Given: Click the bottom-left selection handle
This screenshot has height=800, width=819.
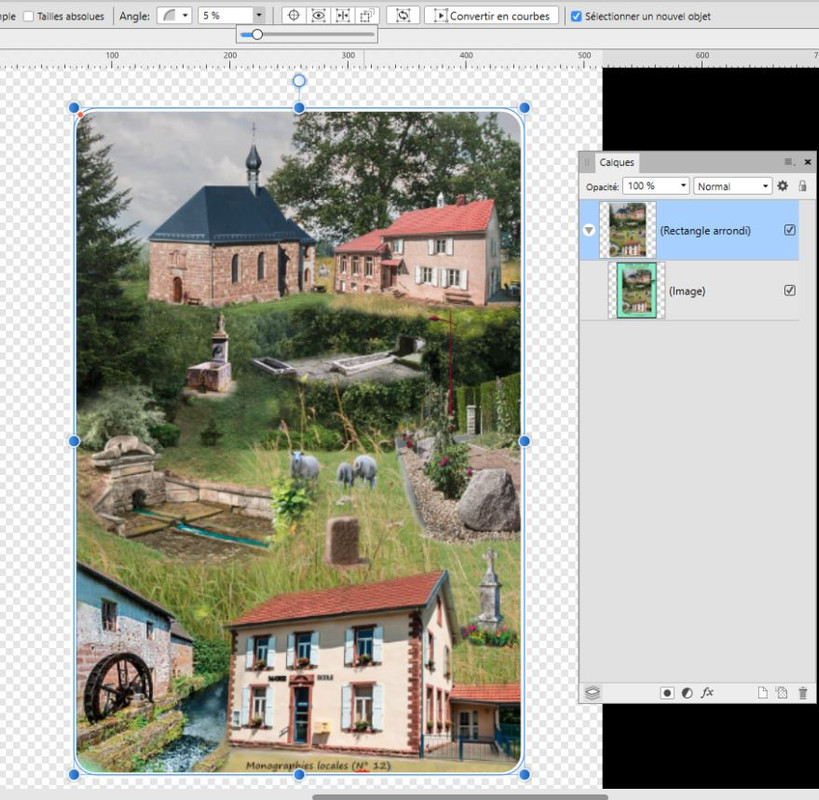Looking at the screenshot, I should tap(74, 774).
